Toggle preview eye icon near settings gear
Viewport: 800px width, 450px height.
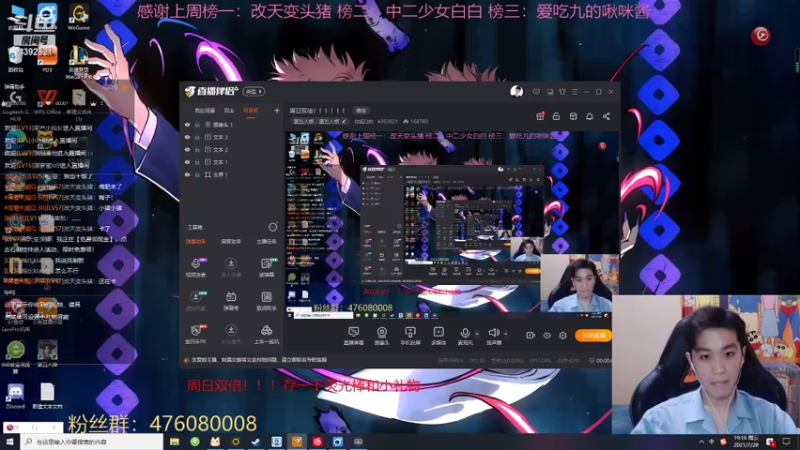(546, 335)
